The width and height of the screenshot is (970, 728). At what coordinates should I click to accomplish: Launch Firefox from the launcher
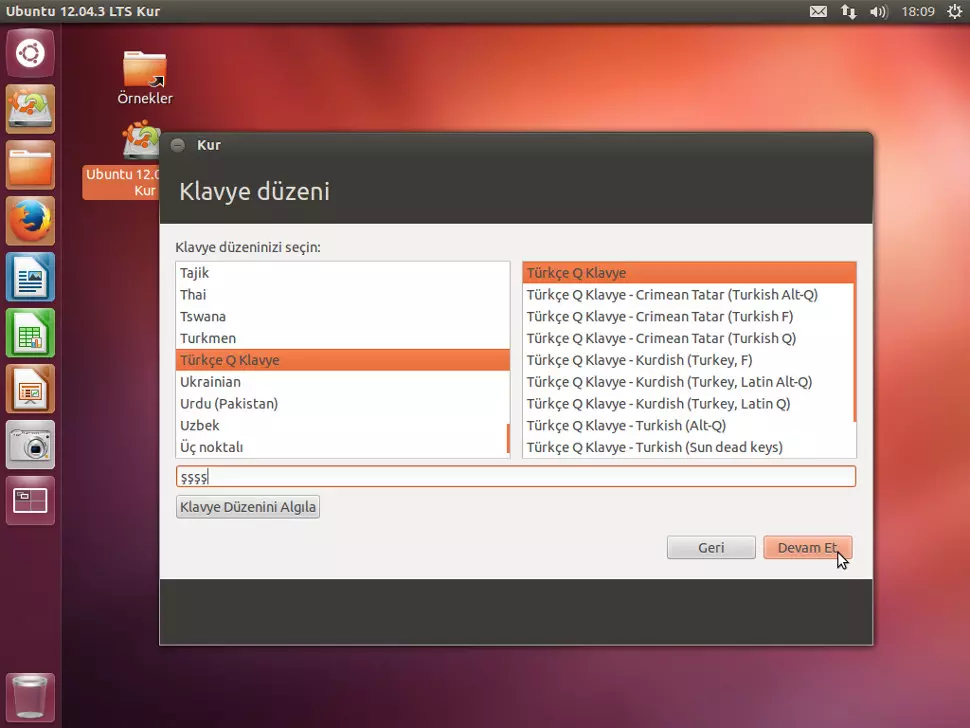pyautogui.click(x=30, y=221)
